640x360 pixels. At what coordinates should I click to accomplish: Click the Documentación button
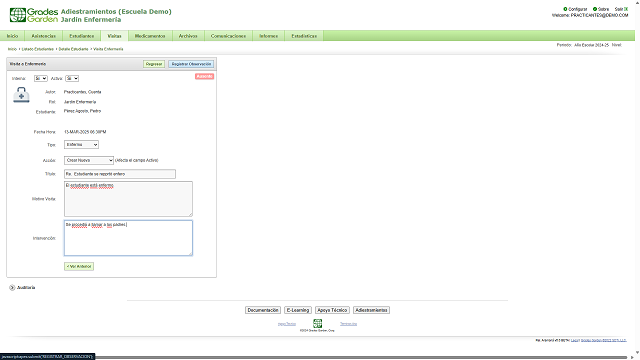(263, 310)
